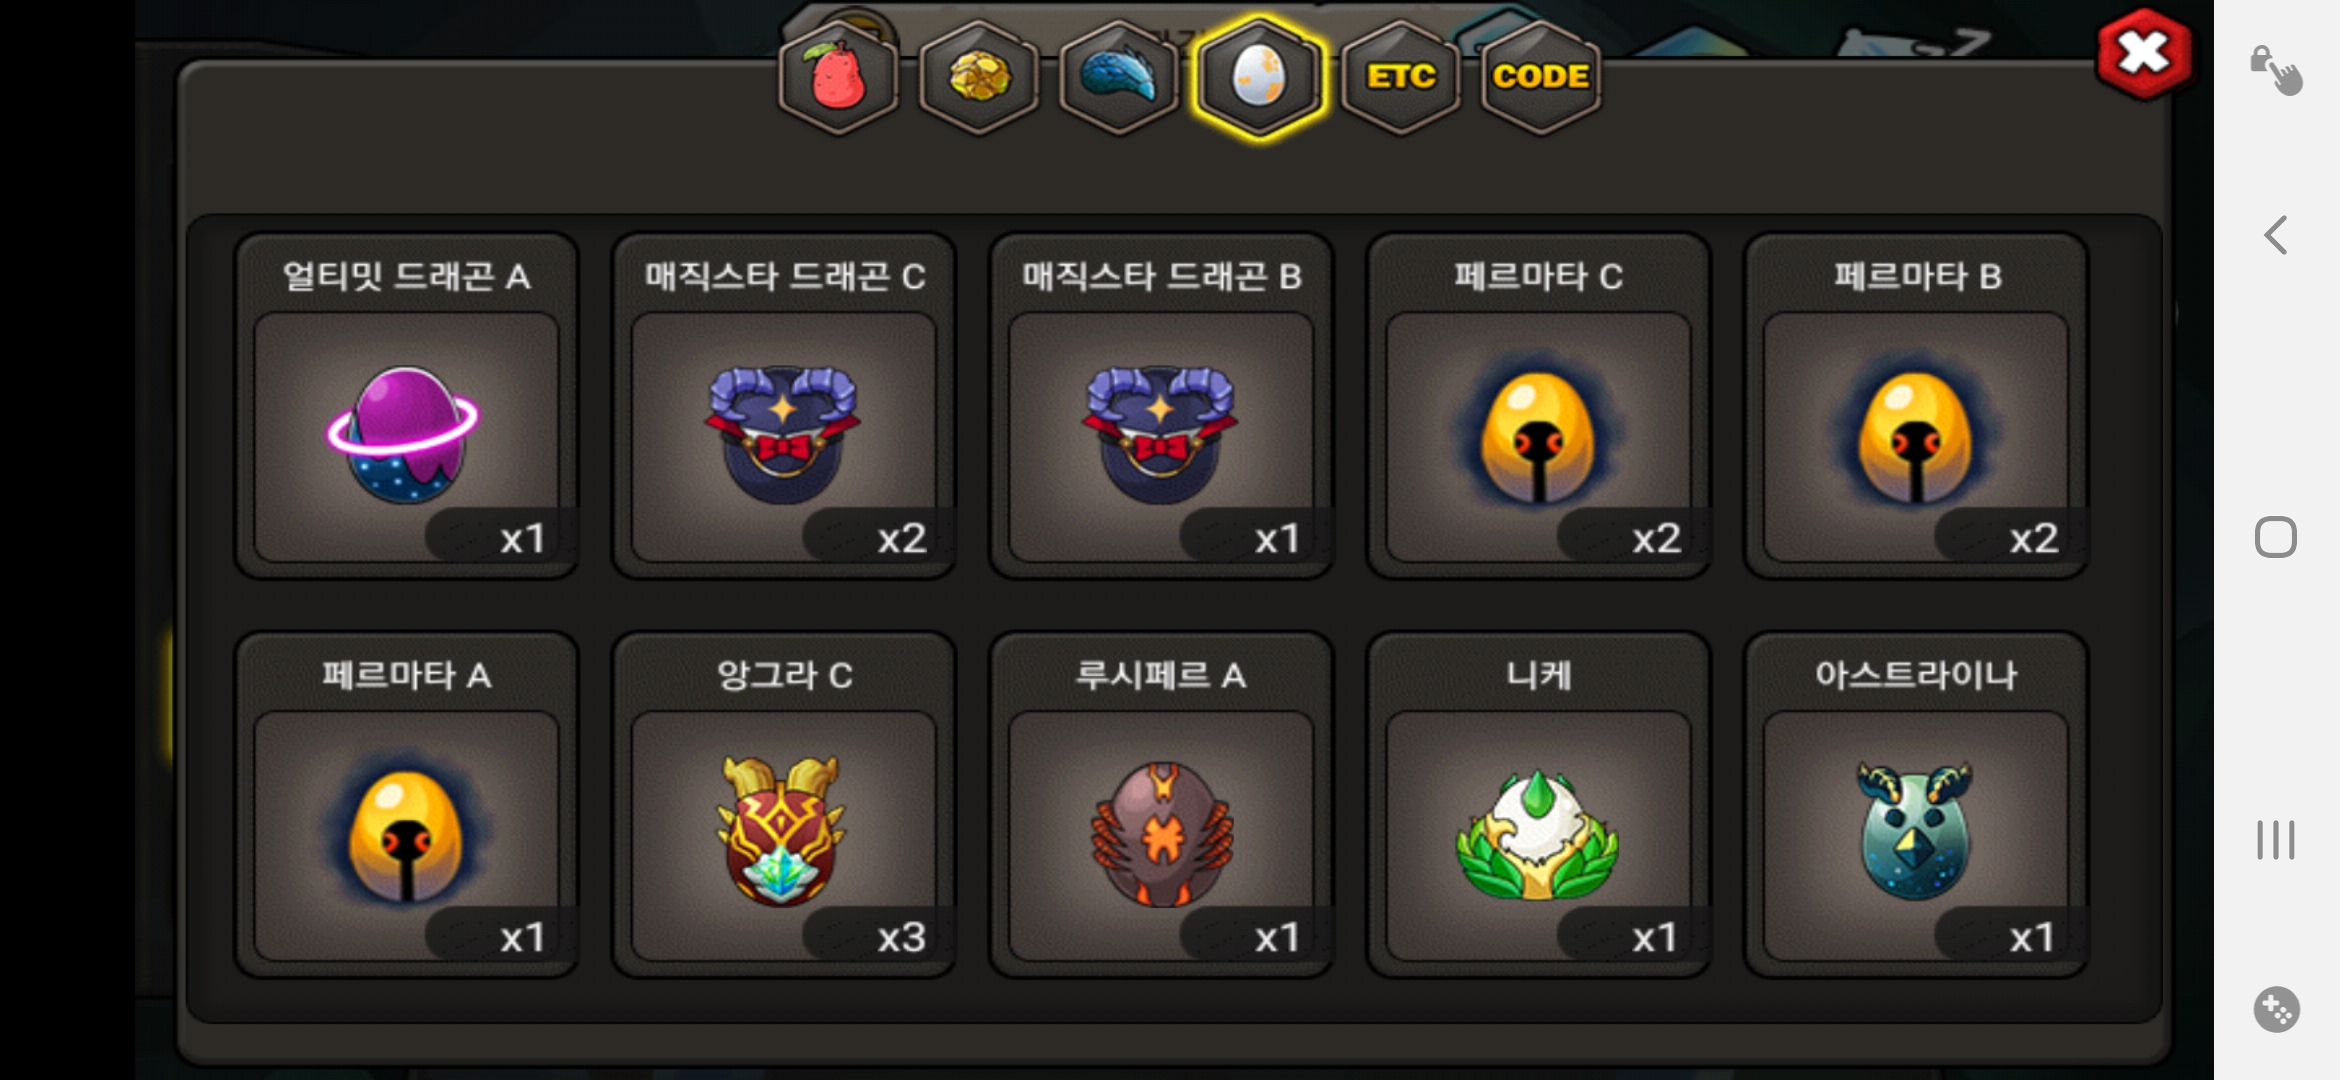Viewport: 2340px width, 1080px height.
Task: Open the ETC tab
Action: 1401,77
